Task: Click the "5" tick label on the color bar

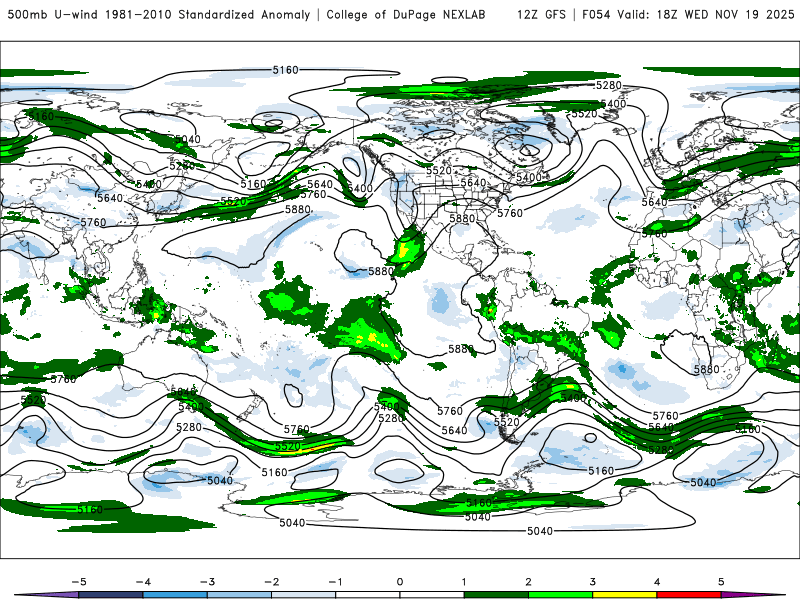Action: (x=721, y=582)
